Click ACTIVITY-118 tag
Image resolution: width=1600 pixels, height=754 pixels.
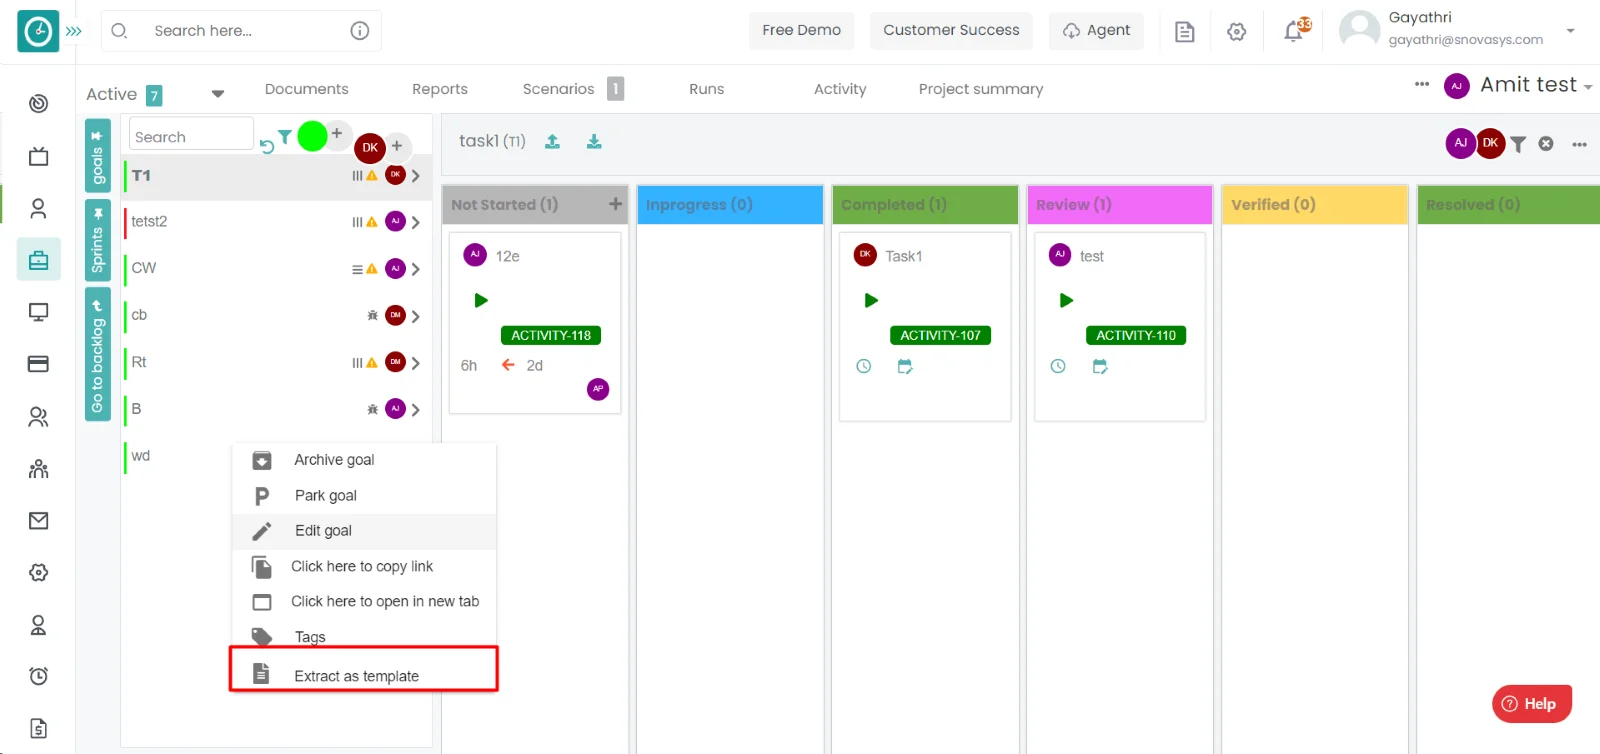click(551, 335)
